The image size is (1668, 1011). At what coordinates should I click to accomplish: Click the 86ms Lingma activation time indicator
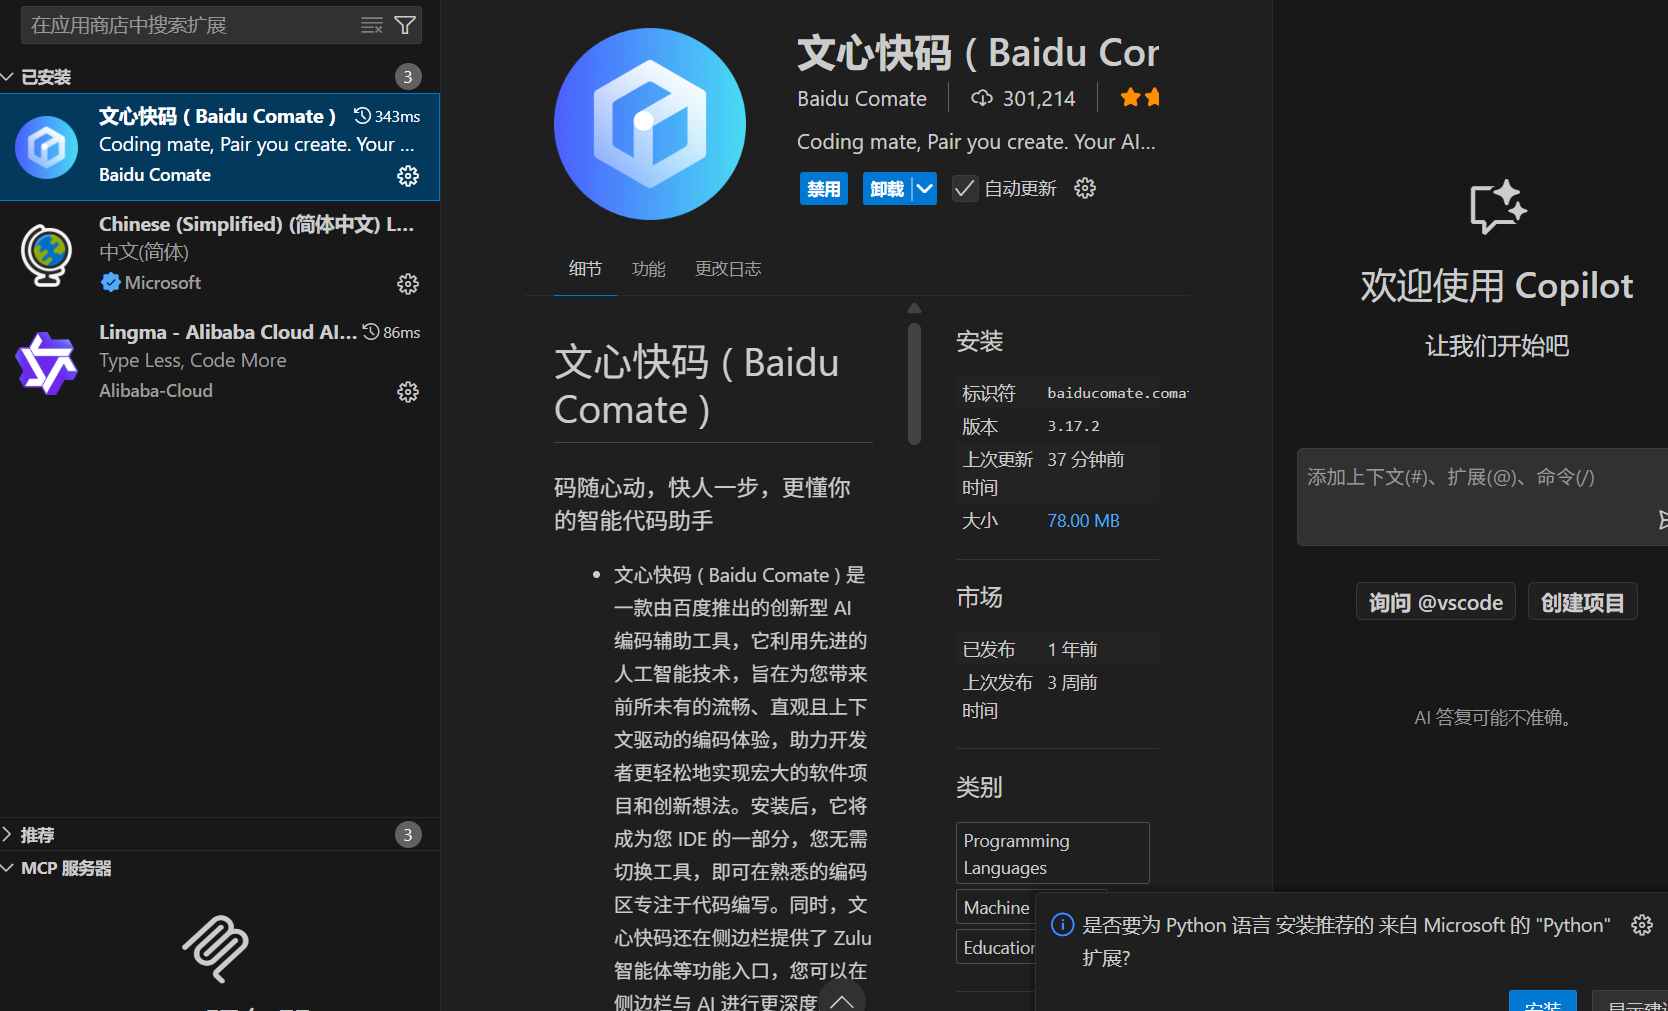pos(391,332)
